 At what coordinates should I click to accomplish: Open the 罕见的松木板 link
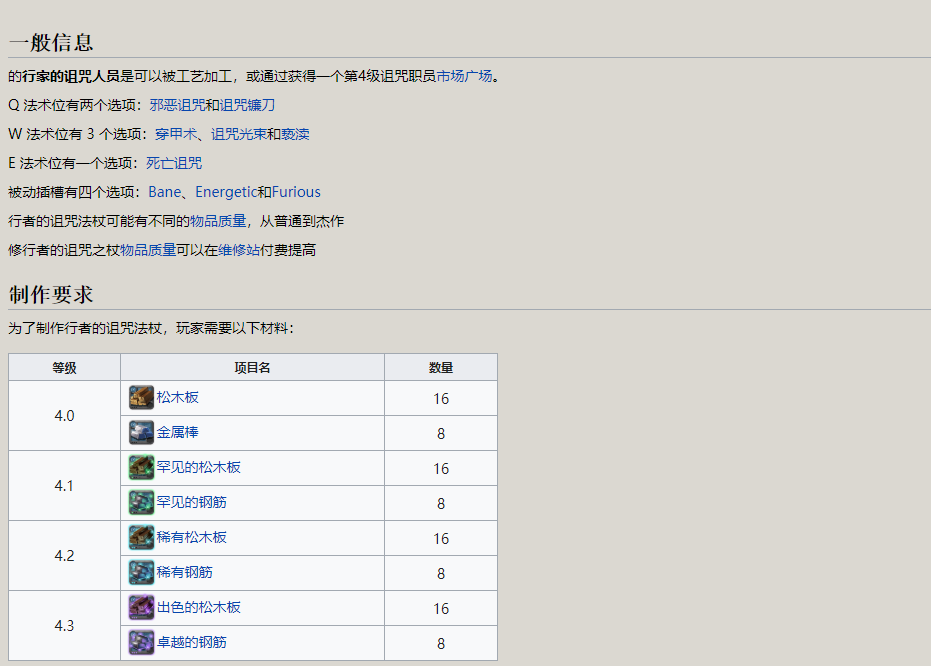tap(198, 467)
